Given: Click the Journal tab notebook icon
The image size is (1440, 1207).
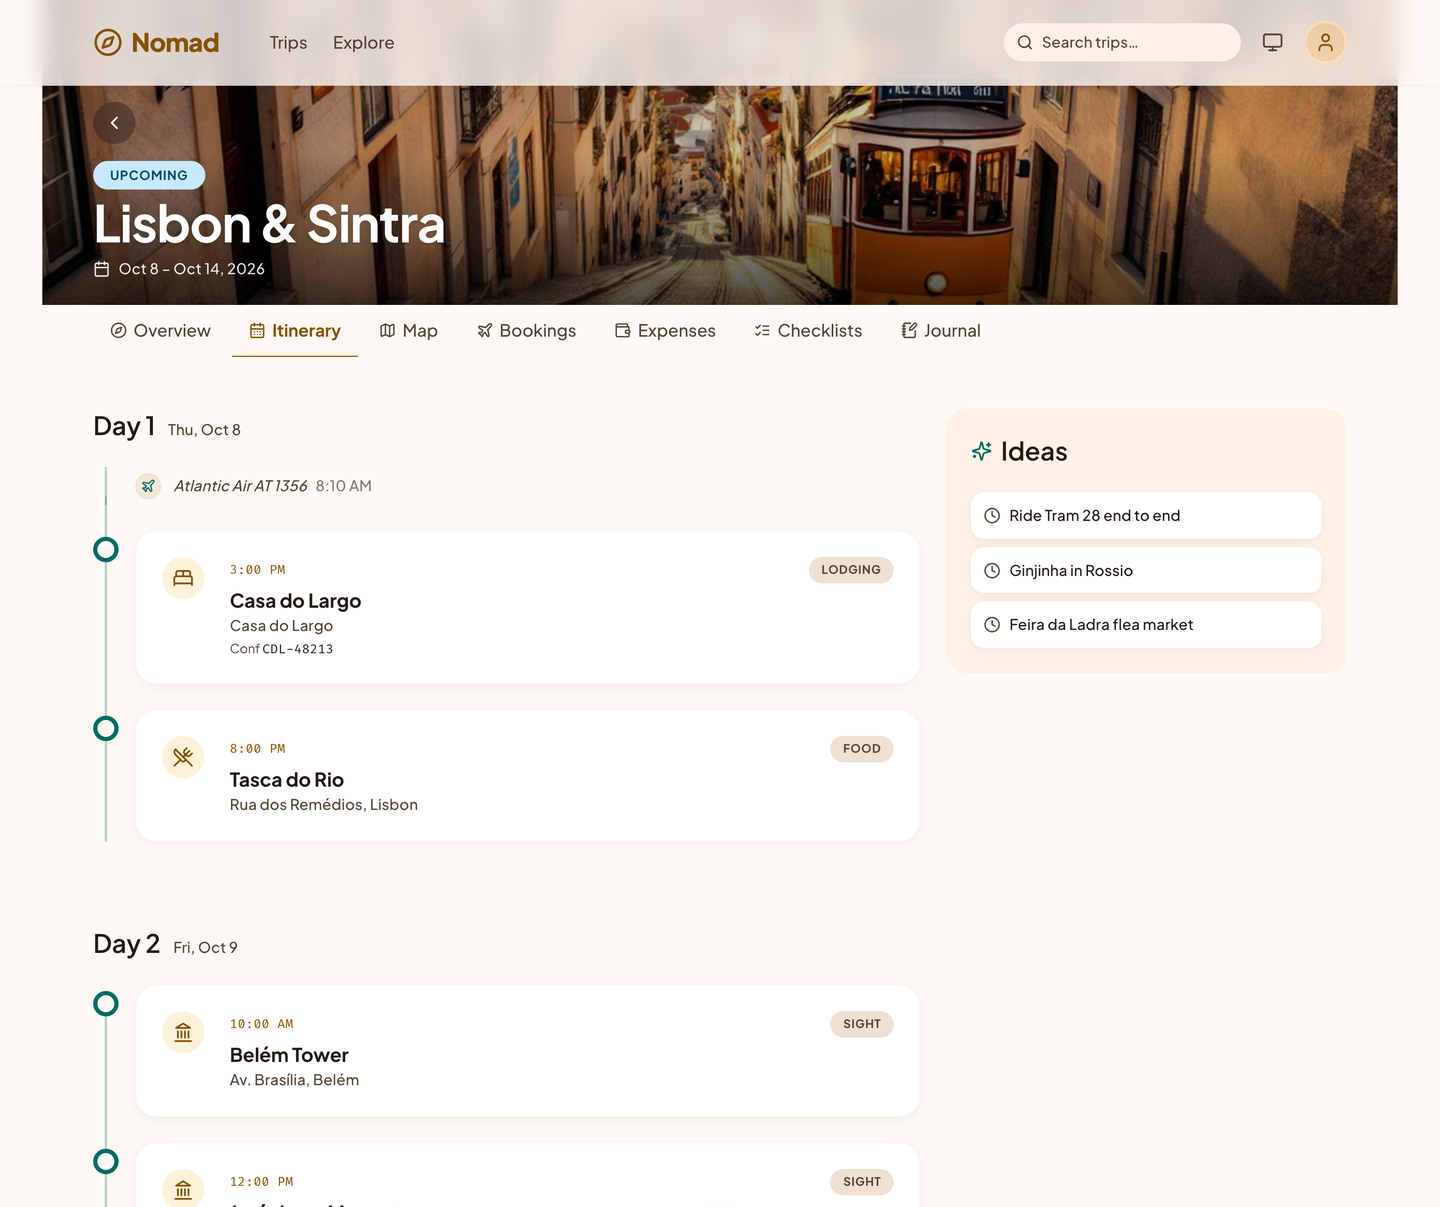Looking at the screenshot, I should pyautogui.click(x=909, y=331).
